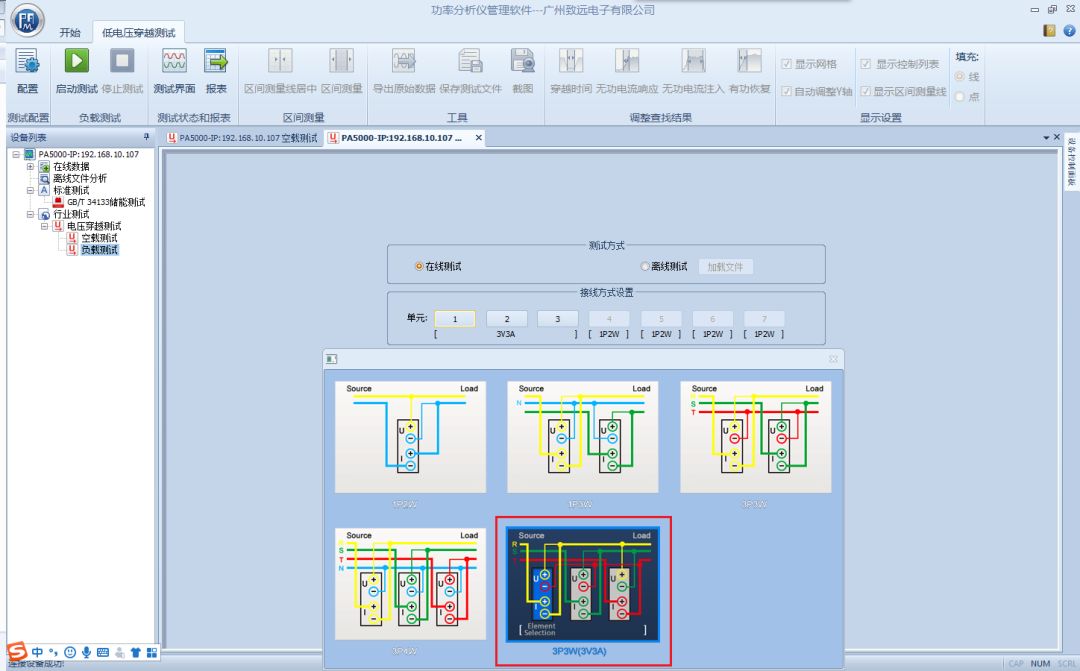Open the PA application menu orb
The image size is (1080, 671).
(x=28, y=20)
